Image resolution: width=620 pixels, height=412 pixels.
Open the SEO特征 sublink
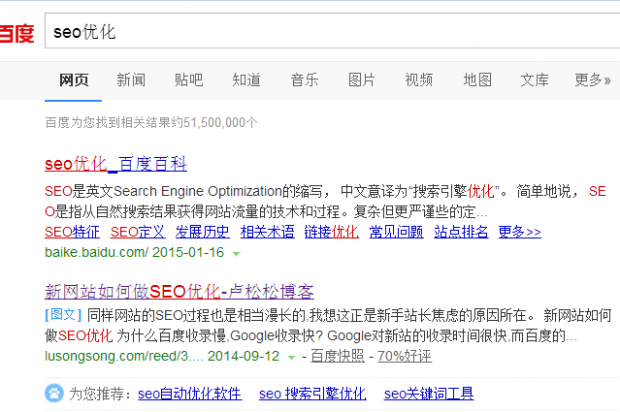coord(72,232)
